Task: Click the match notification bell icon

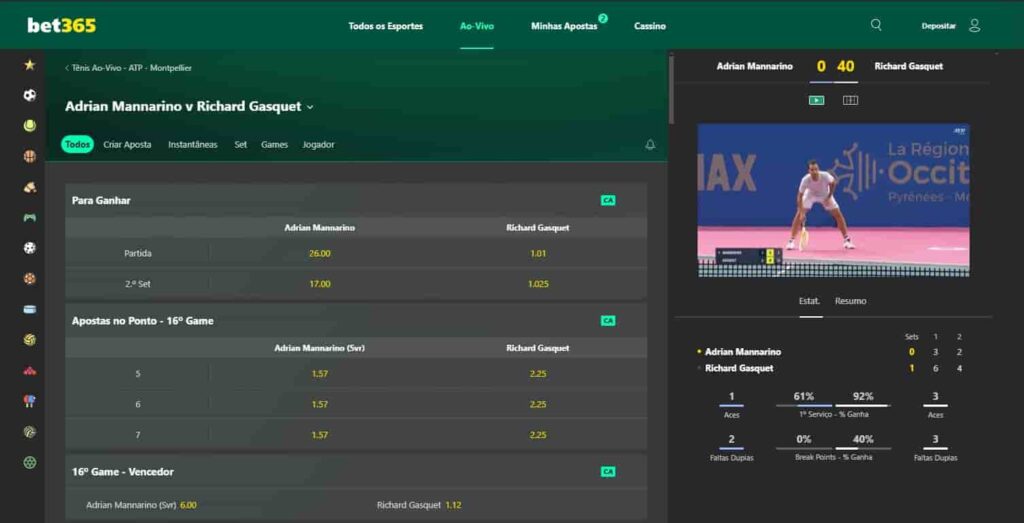Action: [x=650, y=145]
